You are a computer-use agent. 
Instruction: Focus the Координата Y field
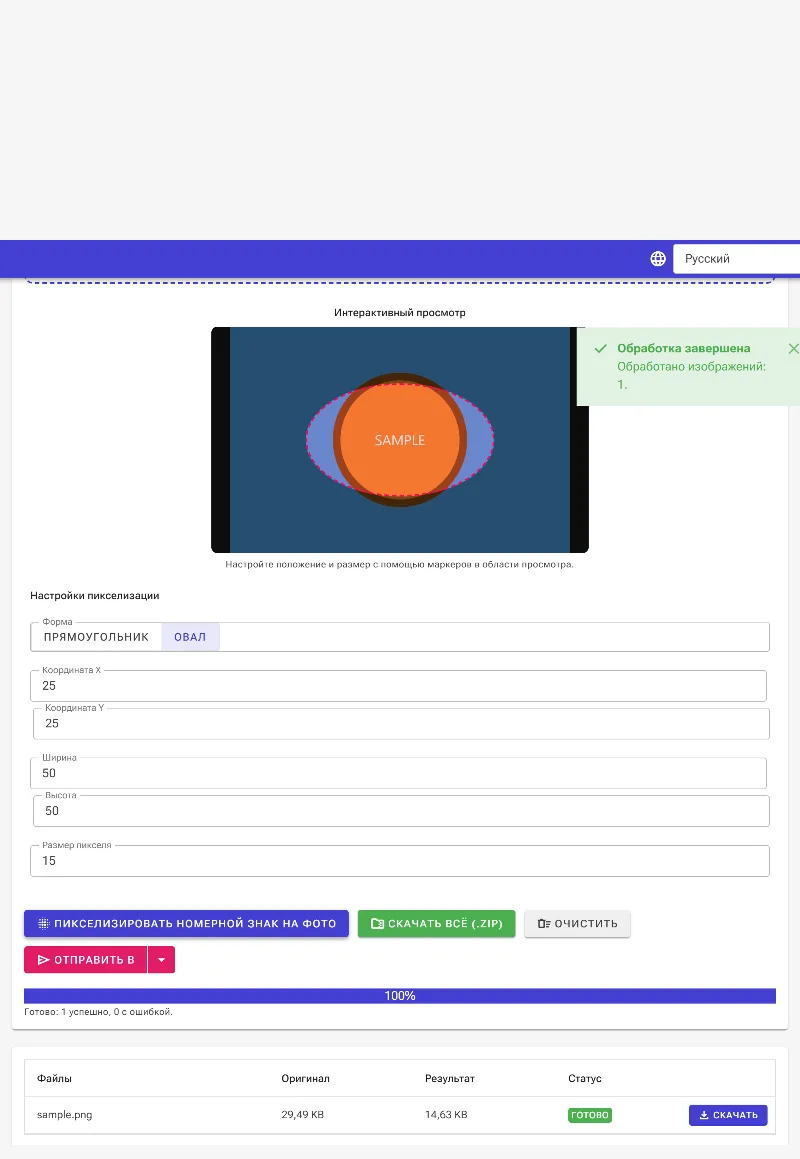(x=401, y=724)
